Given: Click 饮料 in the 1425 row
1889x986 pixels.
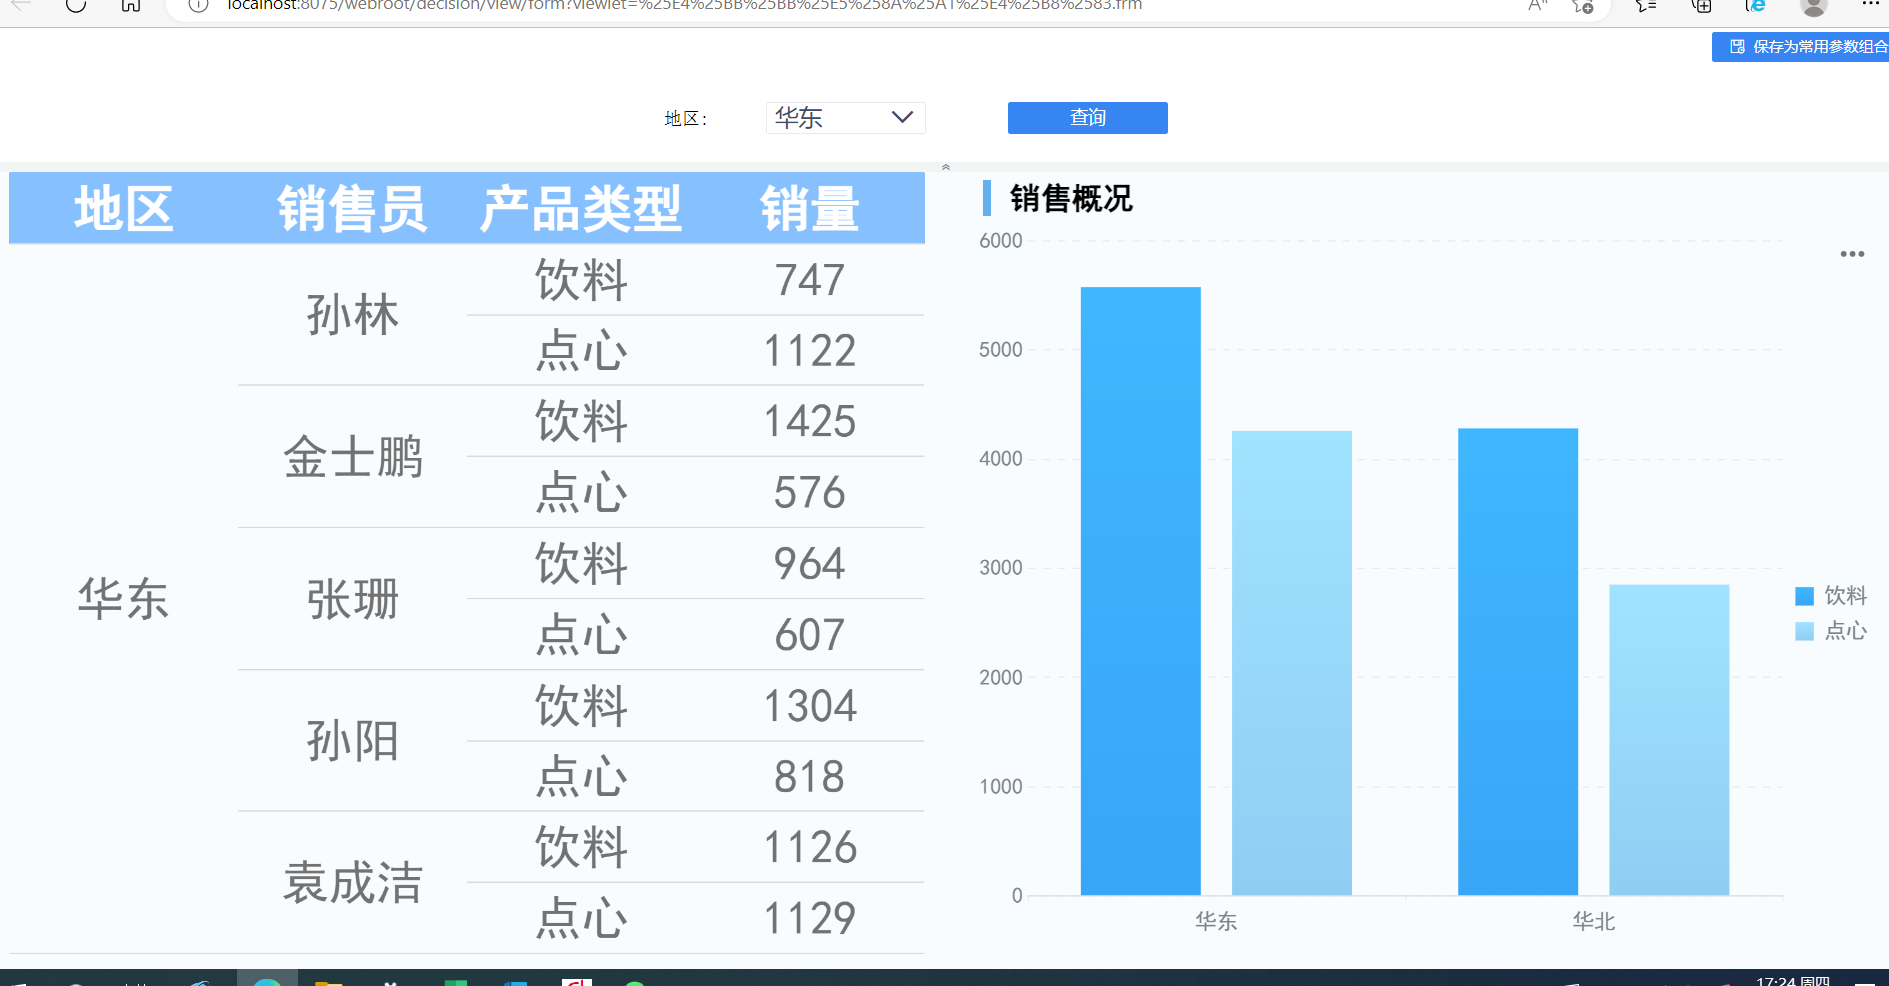Looking at the screenshot, I should click(x=581, y=422).
